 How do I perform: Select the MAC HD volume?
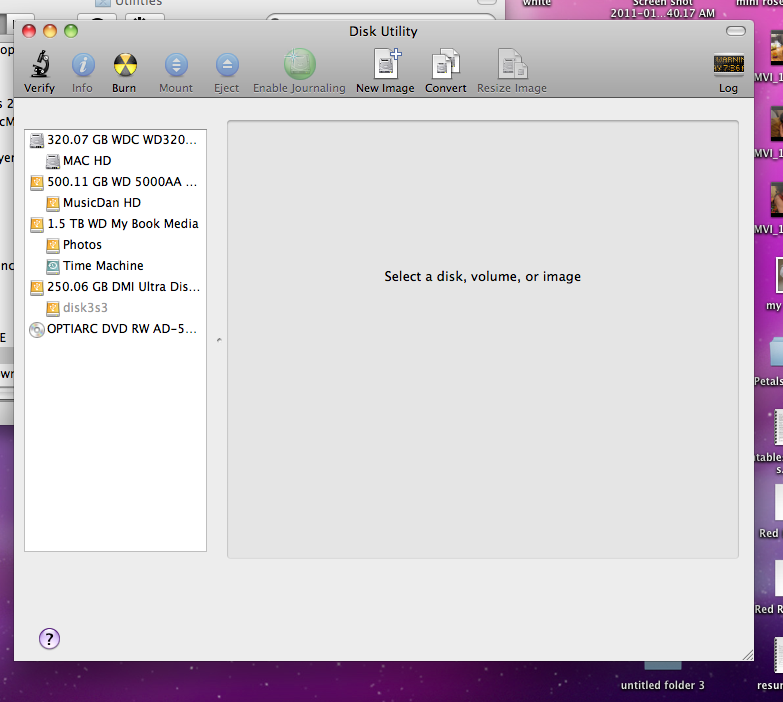[x=115, y=161]
